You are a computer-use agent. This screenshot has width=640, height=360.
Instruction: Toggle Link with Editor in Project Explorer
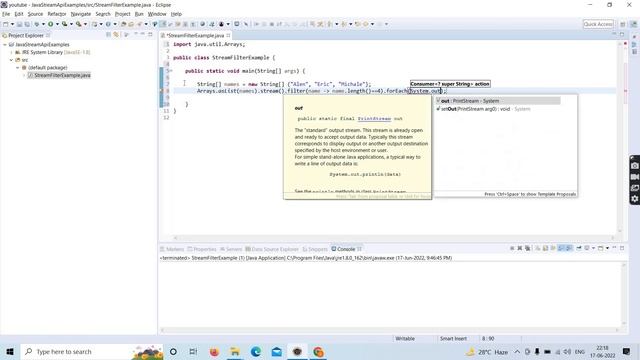116,35
